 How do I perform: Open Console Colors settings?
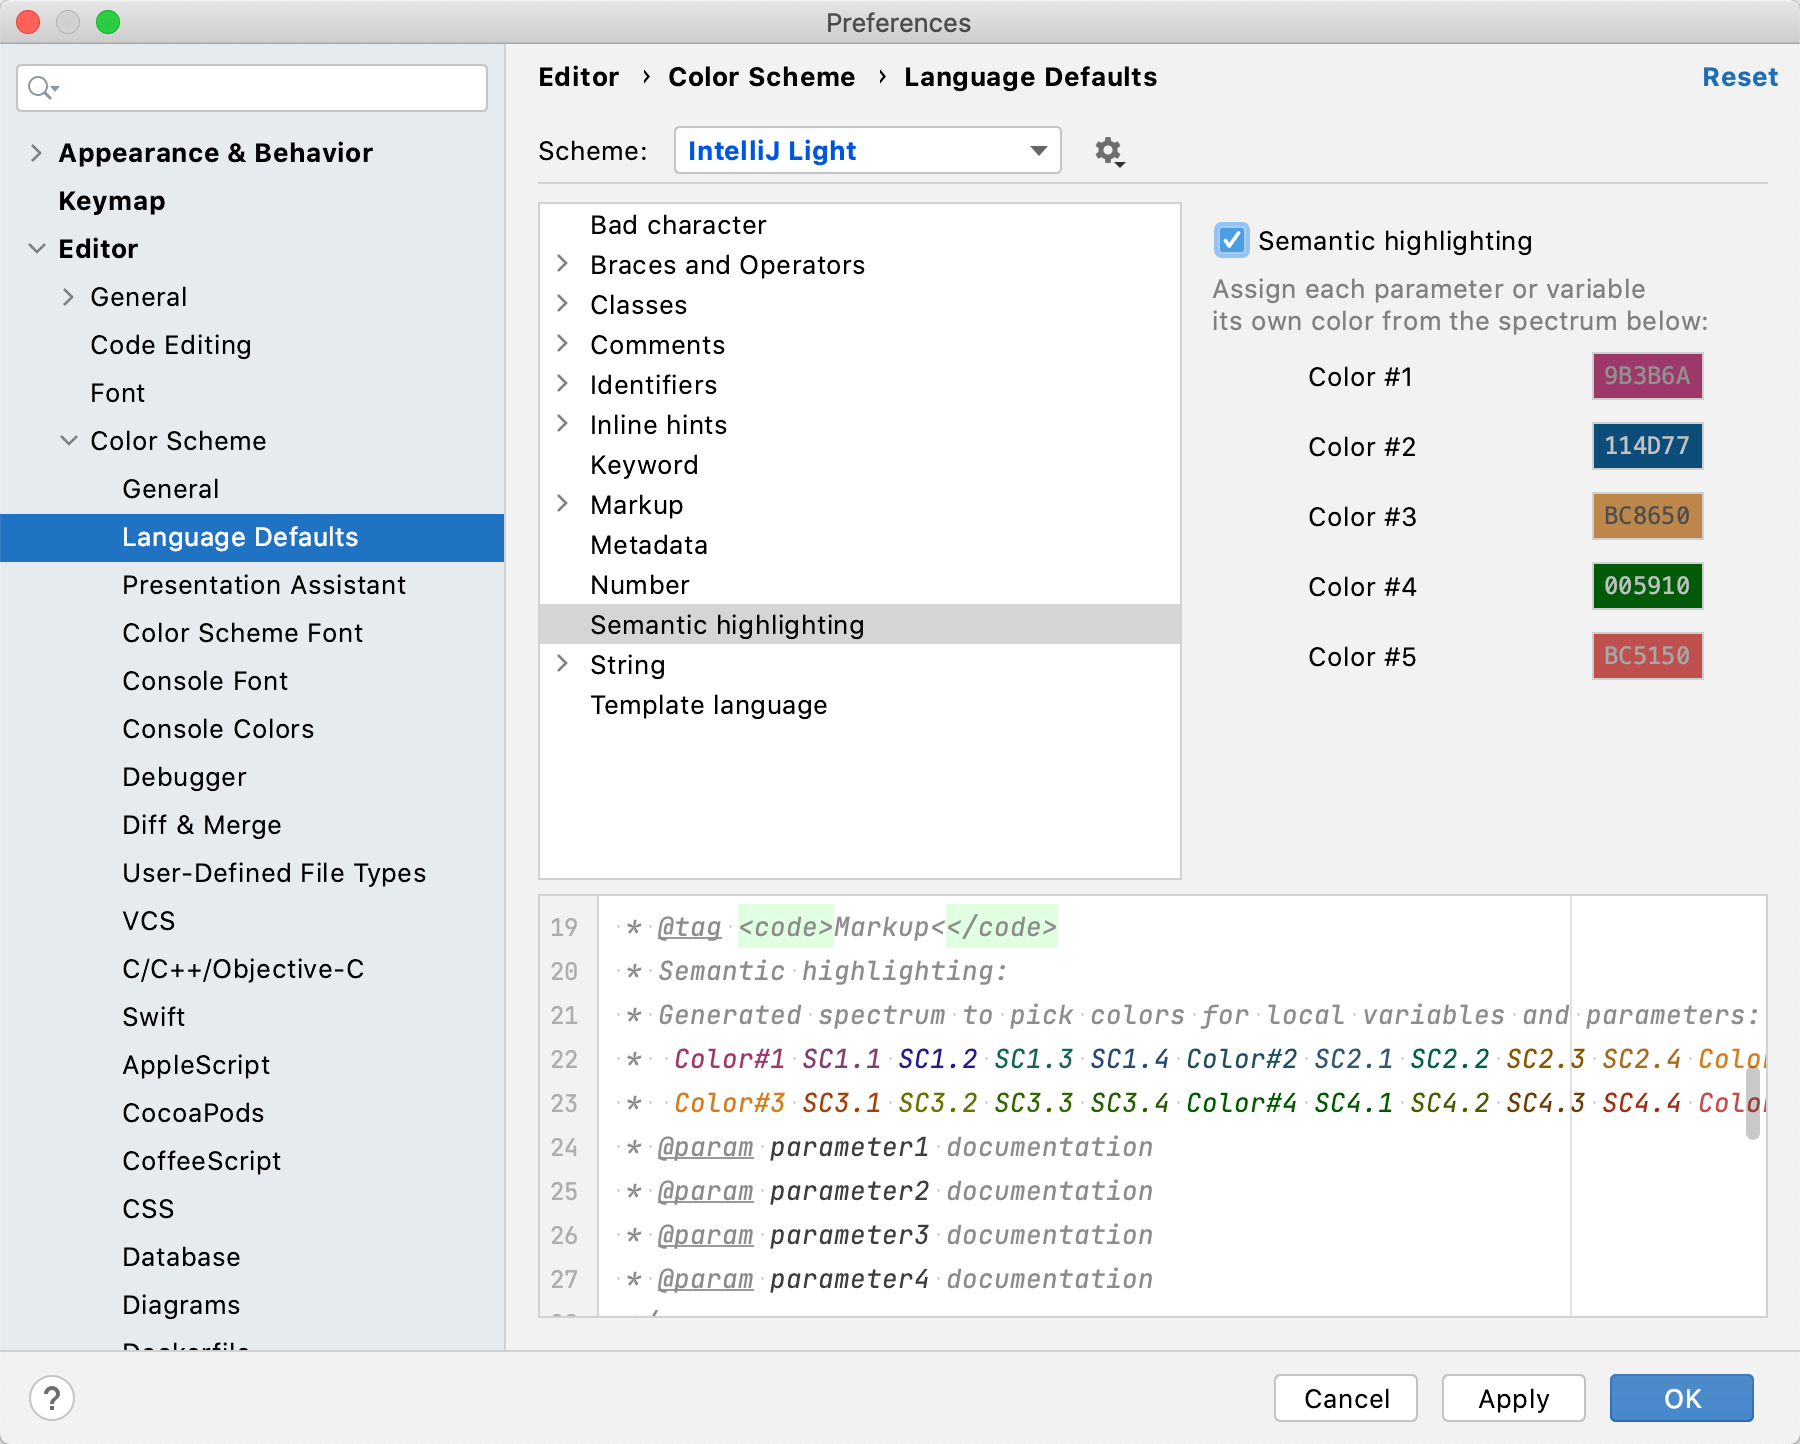click(217, 728)
